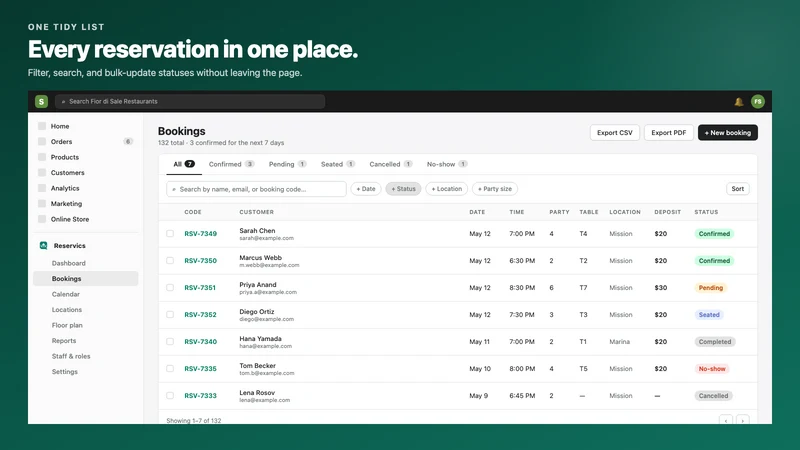Screen dimensions: 800x450
Task: Select the checkbox for RSV-7349
Action: [x=170, y=234]
